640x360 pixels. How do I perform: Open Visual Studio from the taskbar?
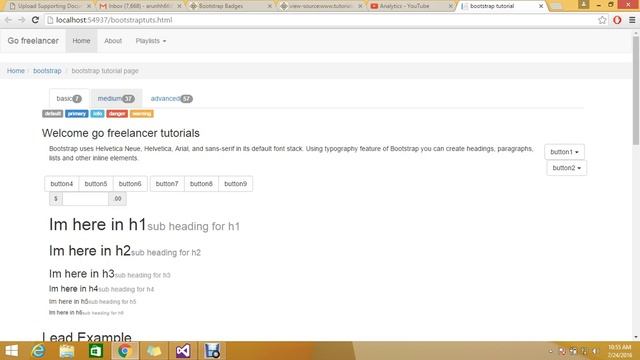183,351
